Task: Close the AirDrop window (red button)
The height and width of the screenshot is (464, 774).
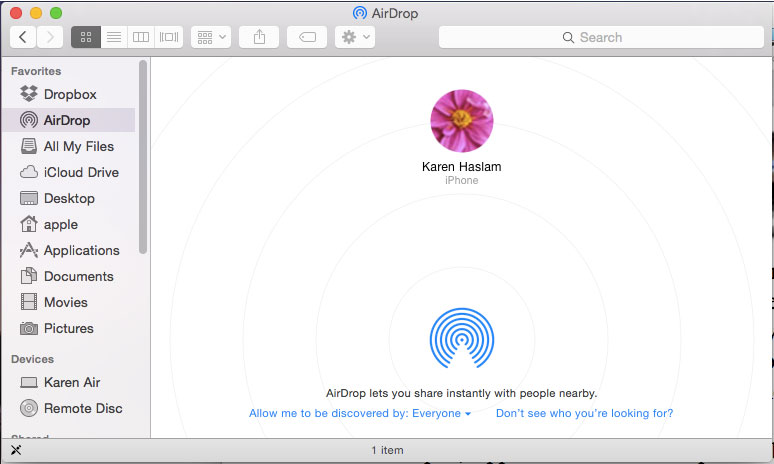Action: [16, 13]
